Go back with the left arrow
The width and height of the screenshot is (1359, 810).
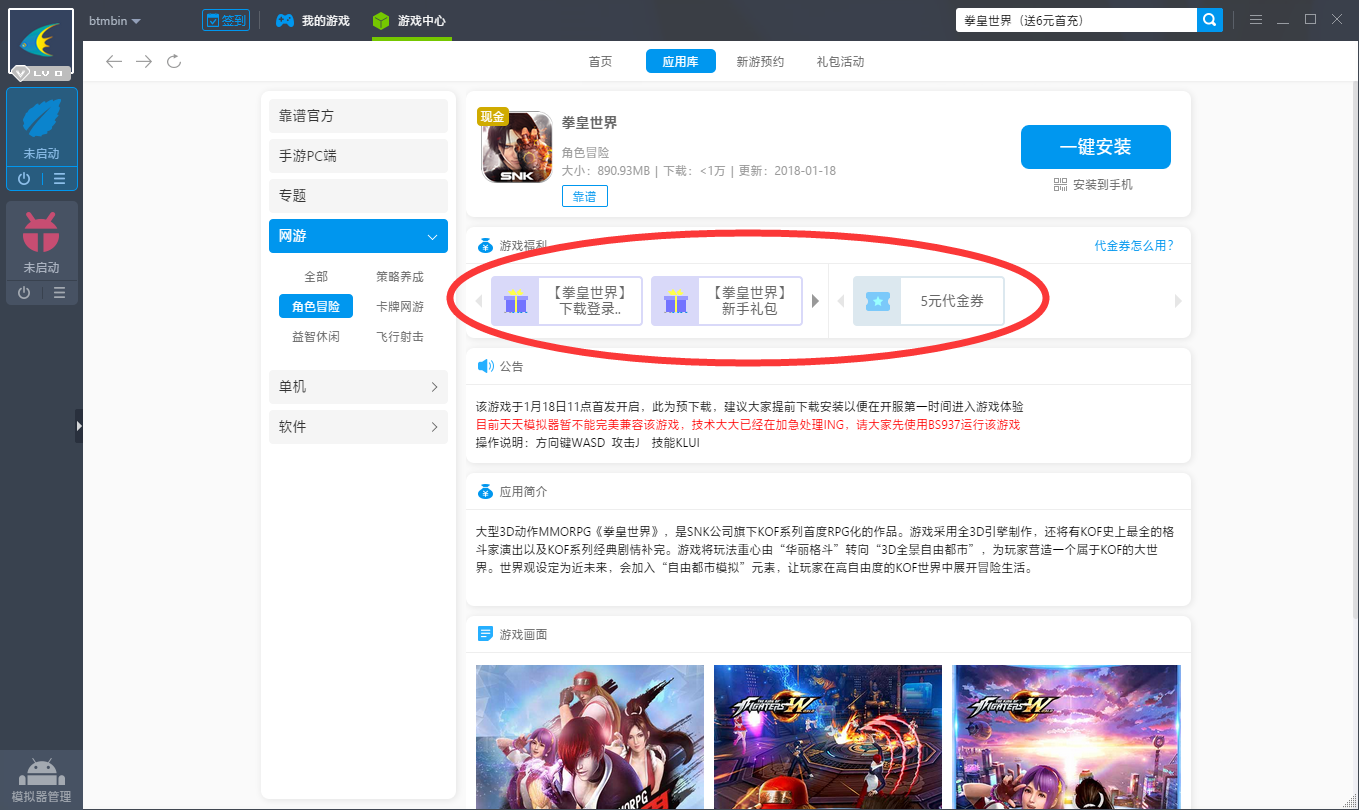coord(114,62)
